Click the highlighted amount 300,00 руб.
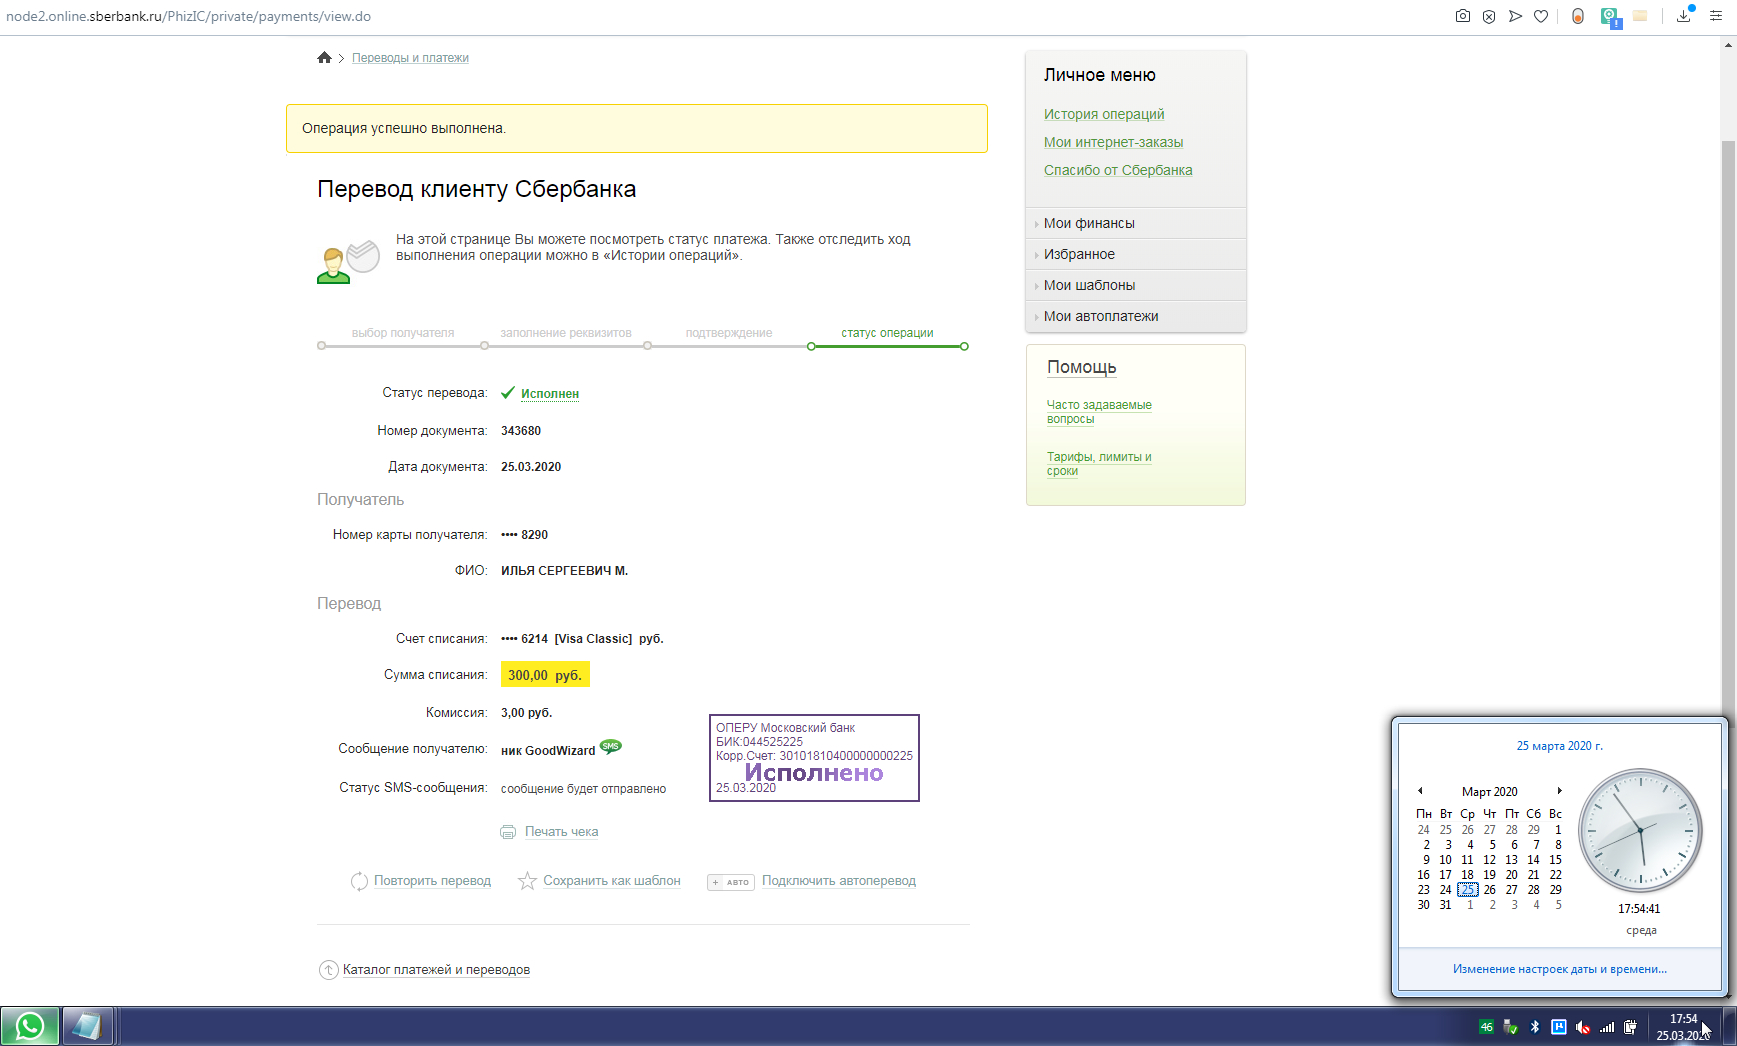The image size is (1737, 1046). point(545,675)
